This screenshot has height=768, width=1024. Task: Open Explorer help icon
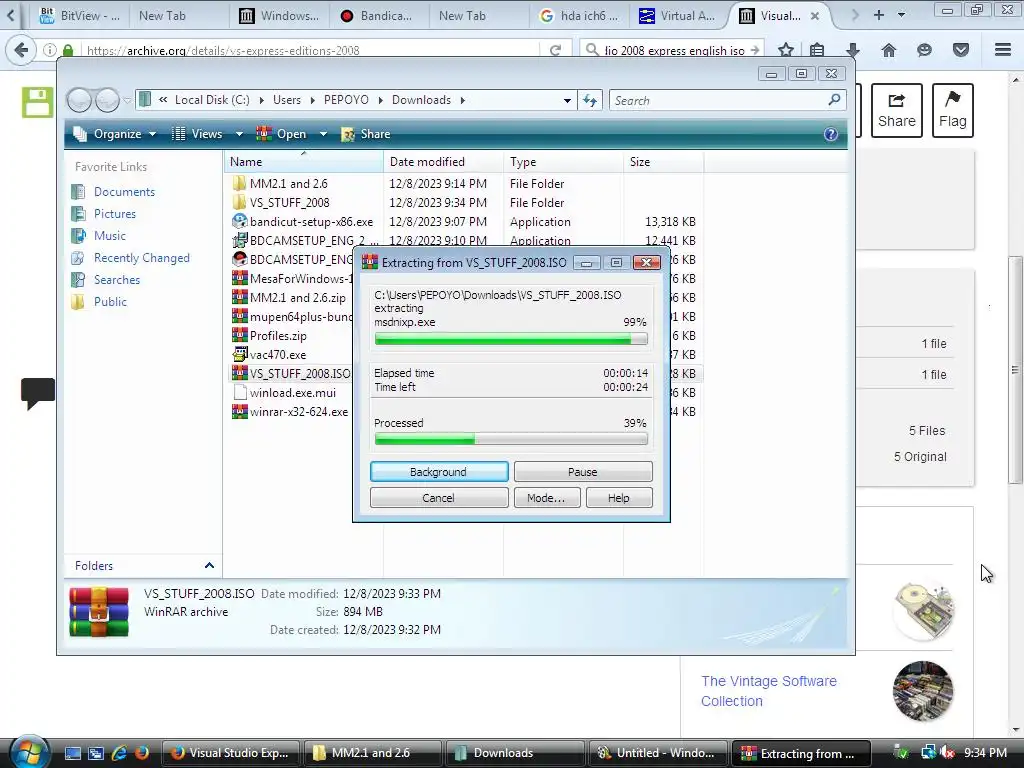[x=830, y=134]
